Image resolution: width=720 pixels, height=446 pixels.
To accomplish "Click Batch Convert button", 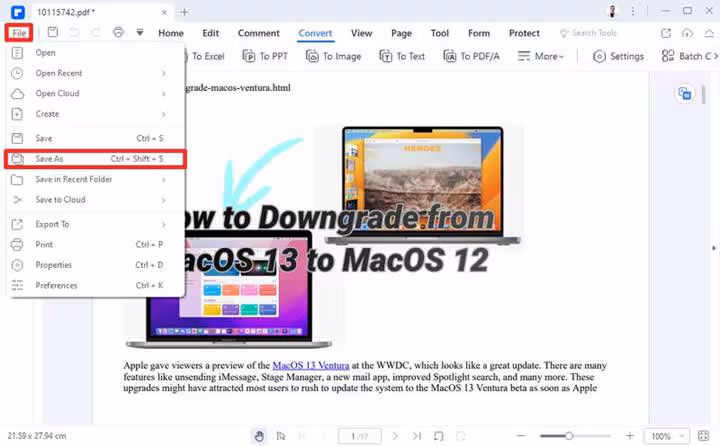I will click(687, 56).
